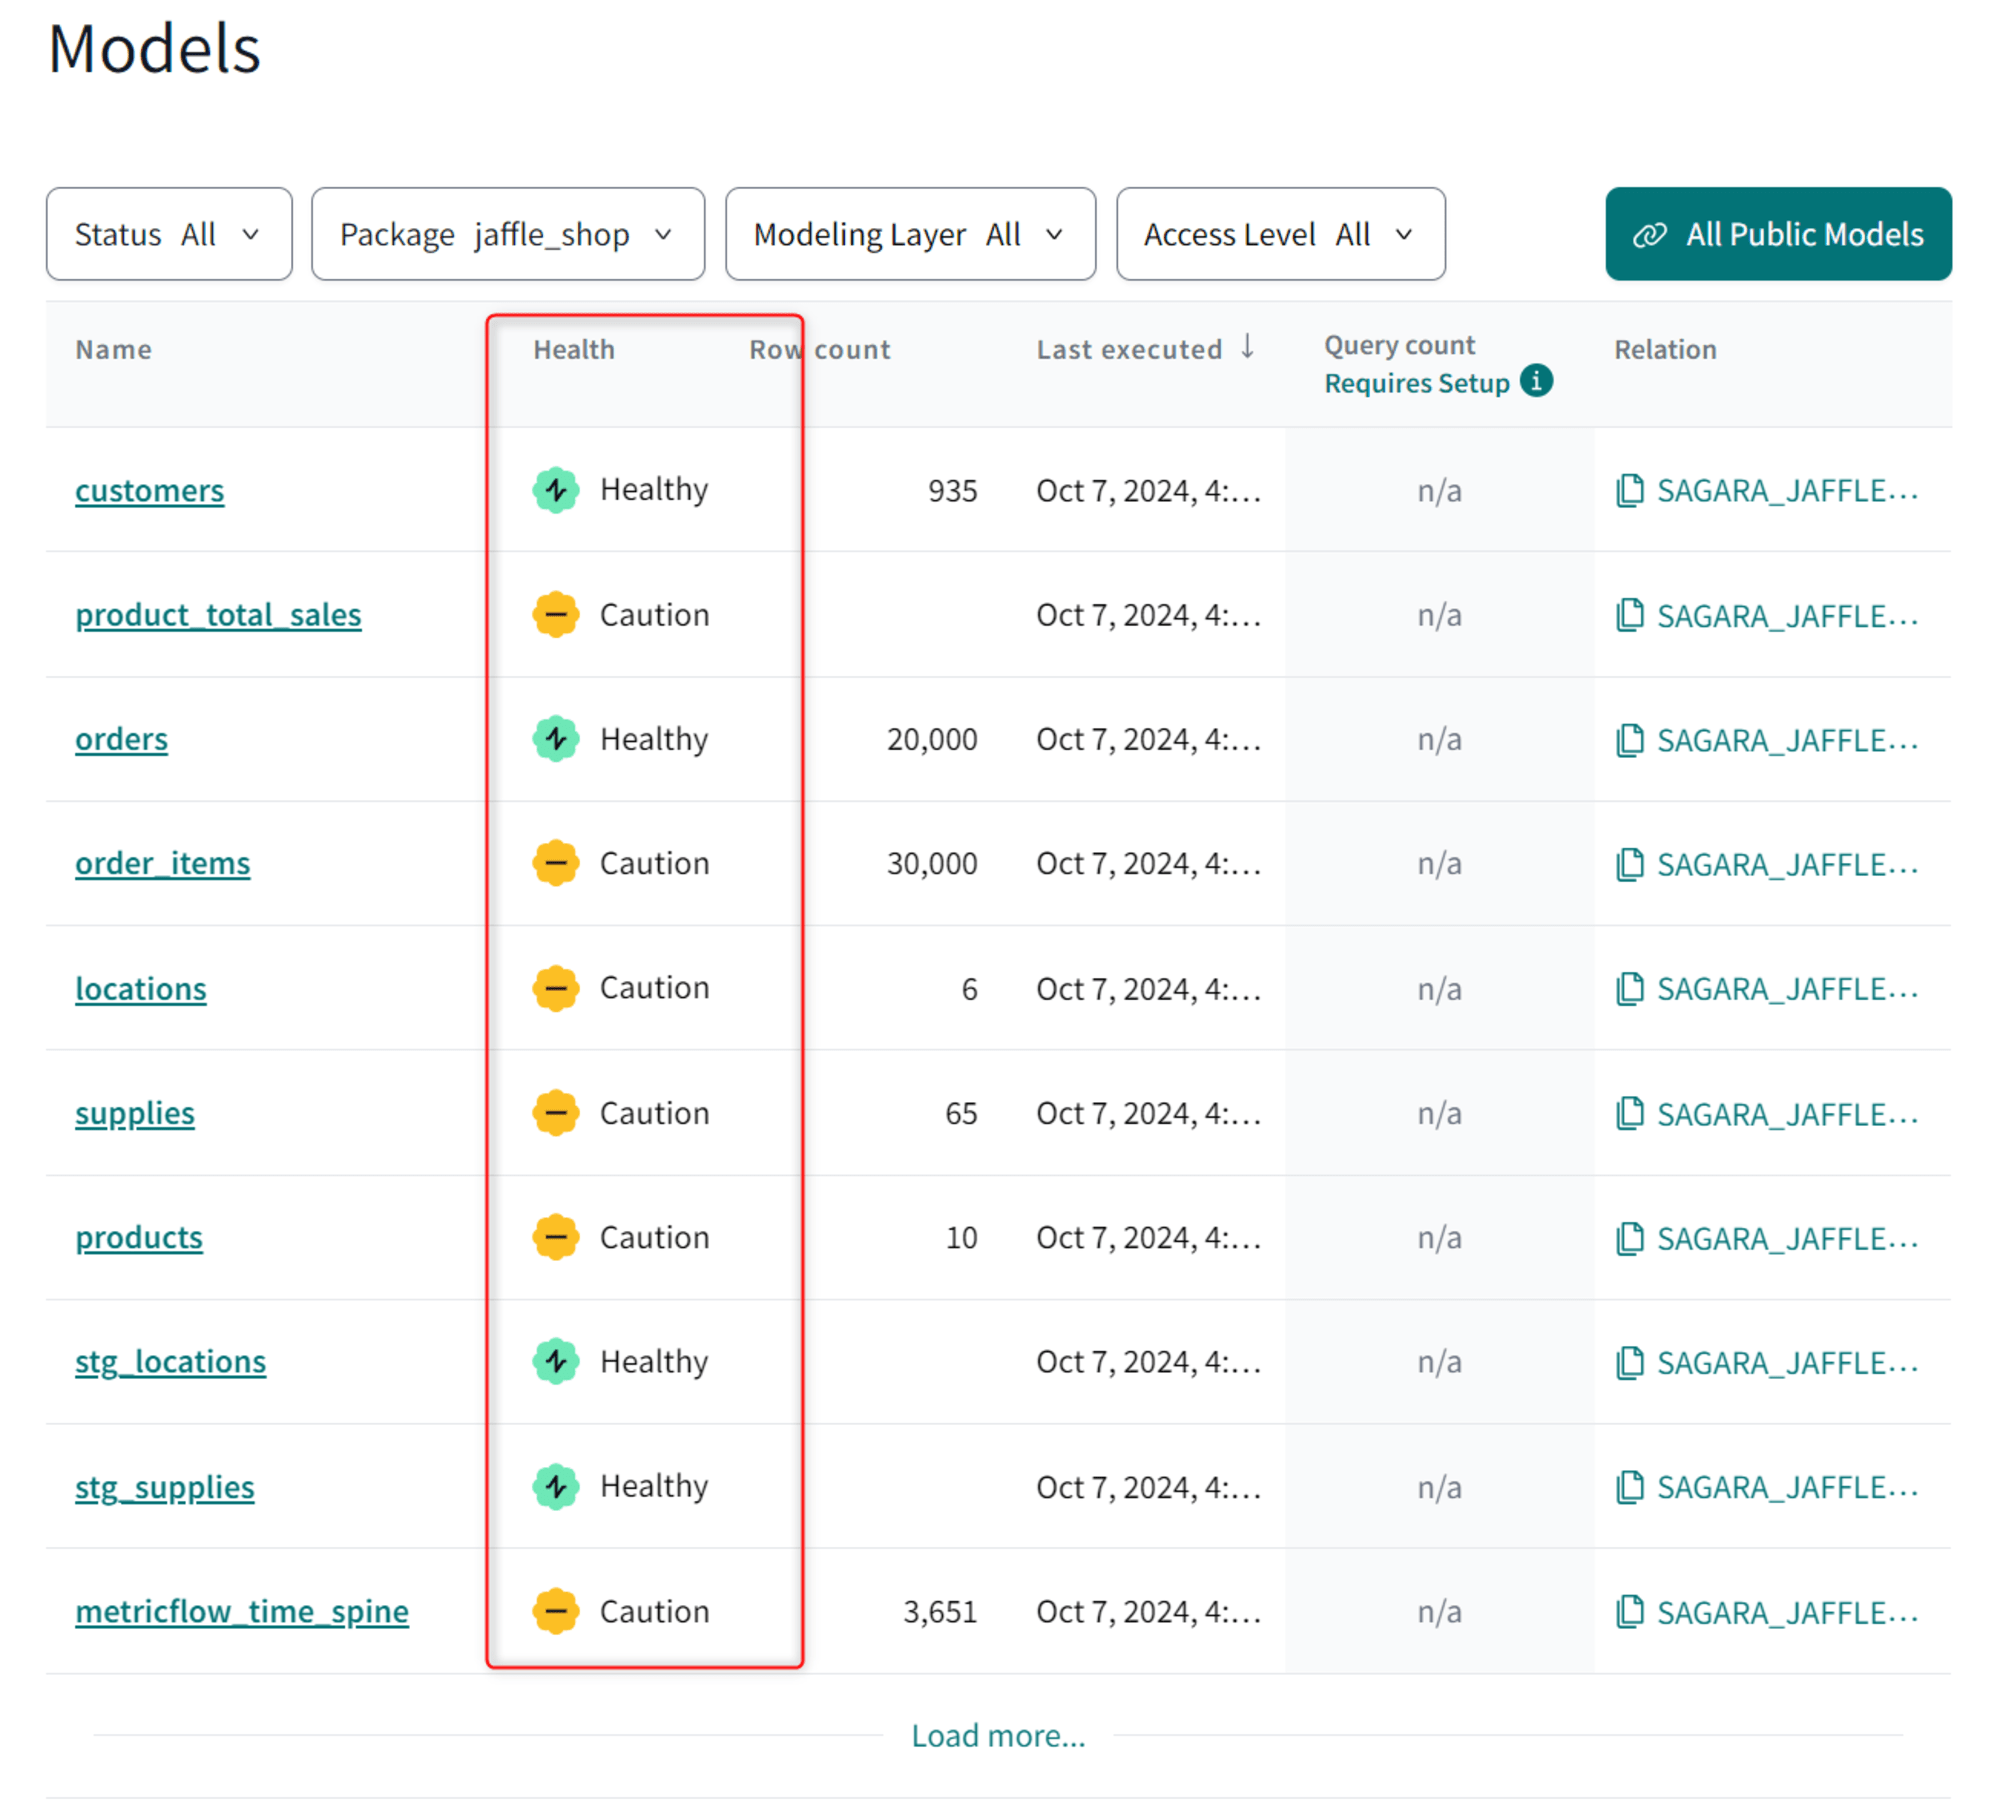Click SAGARA_JAFFLE relation in customers row
The image size is (2000, 1811).
(x=1788, y=491)
